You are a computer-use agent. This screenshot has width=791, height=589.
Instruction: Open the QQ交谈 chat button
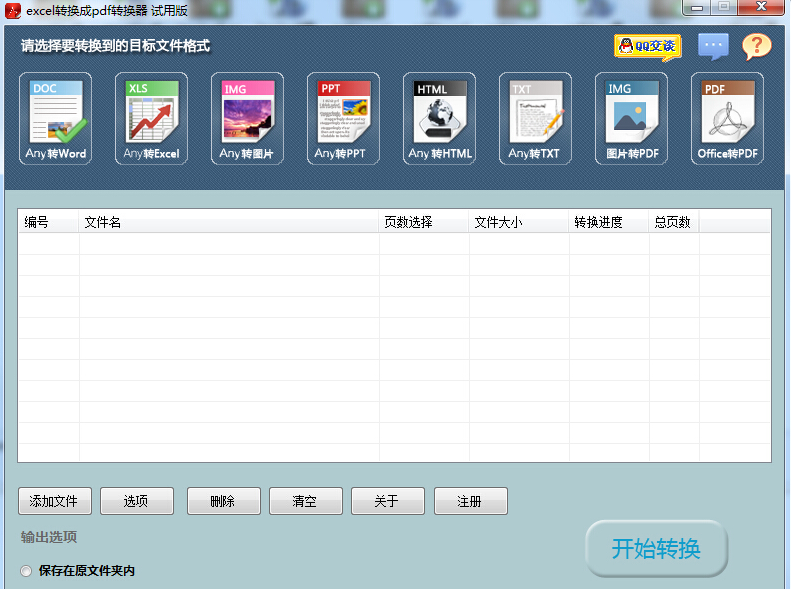click(648, 47)
